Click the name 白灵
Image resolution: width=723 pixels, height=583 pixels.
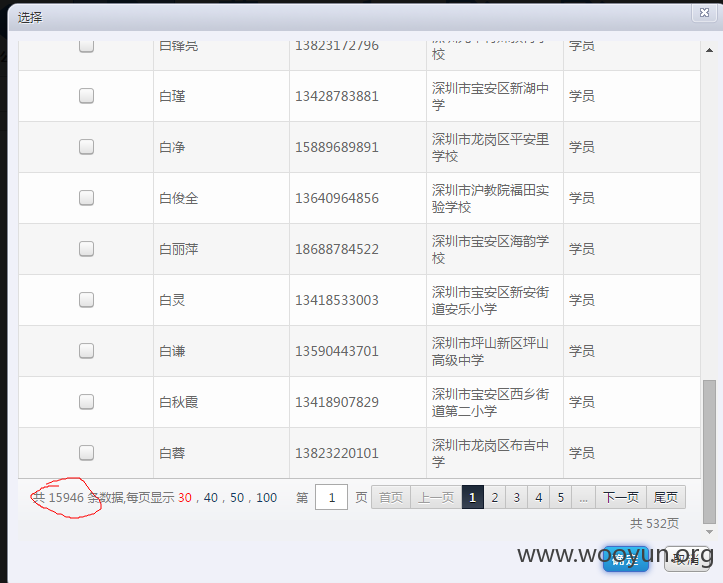click(x=172, y=300)
